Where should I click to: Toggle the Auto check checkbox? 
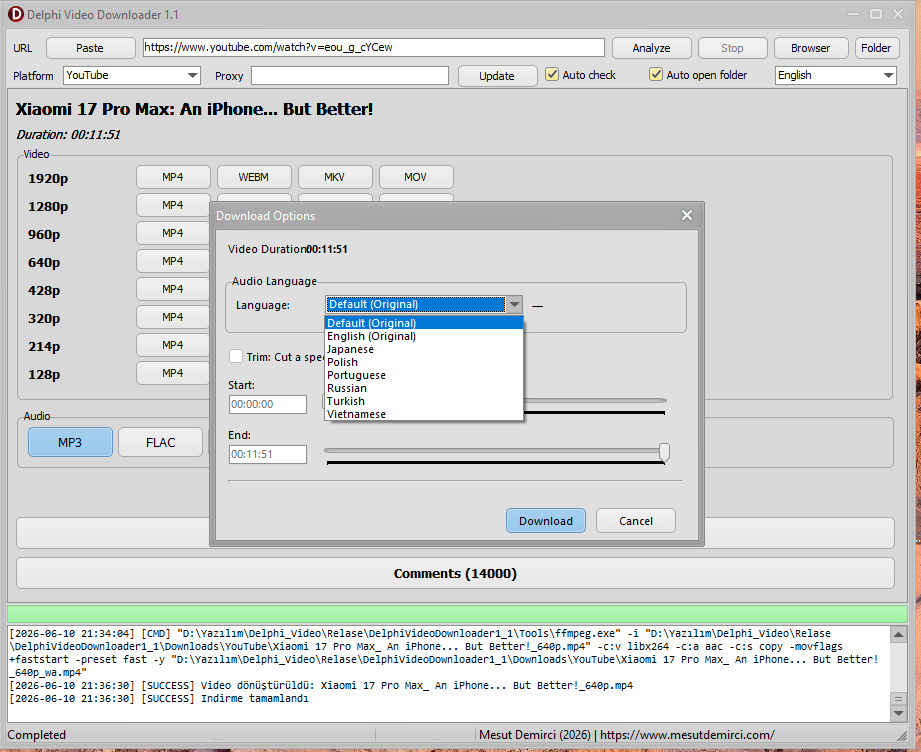coord(552,75)
